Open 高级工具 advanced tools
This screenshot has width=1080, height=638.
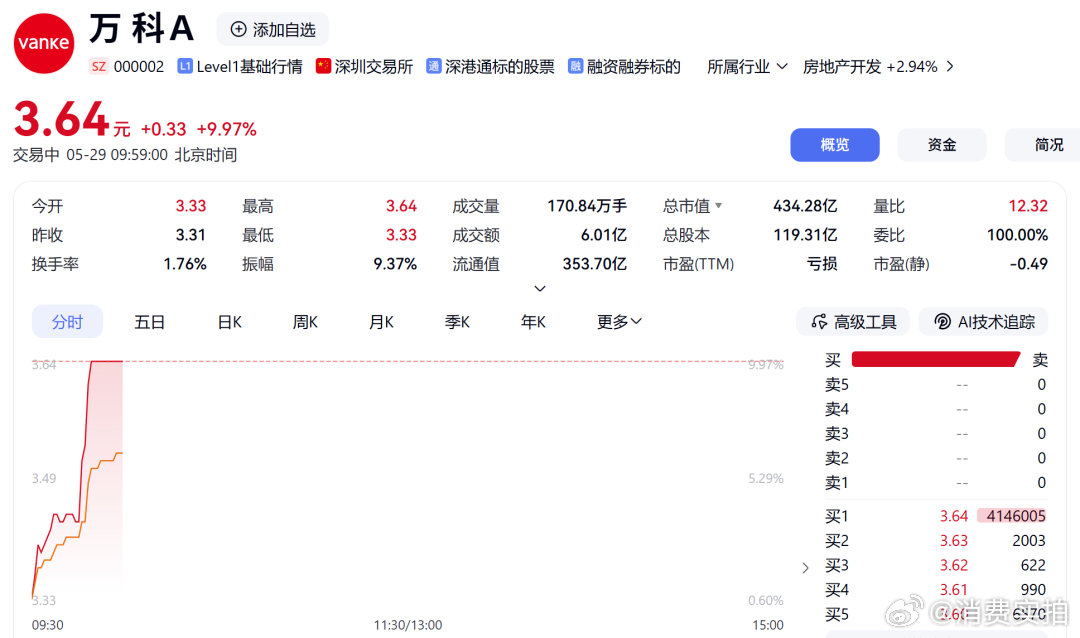(x=853, y=322)
